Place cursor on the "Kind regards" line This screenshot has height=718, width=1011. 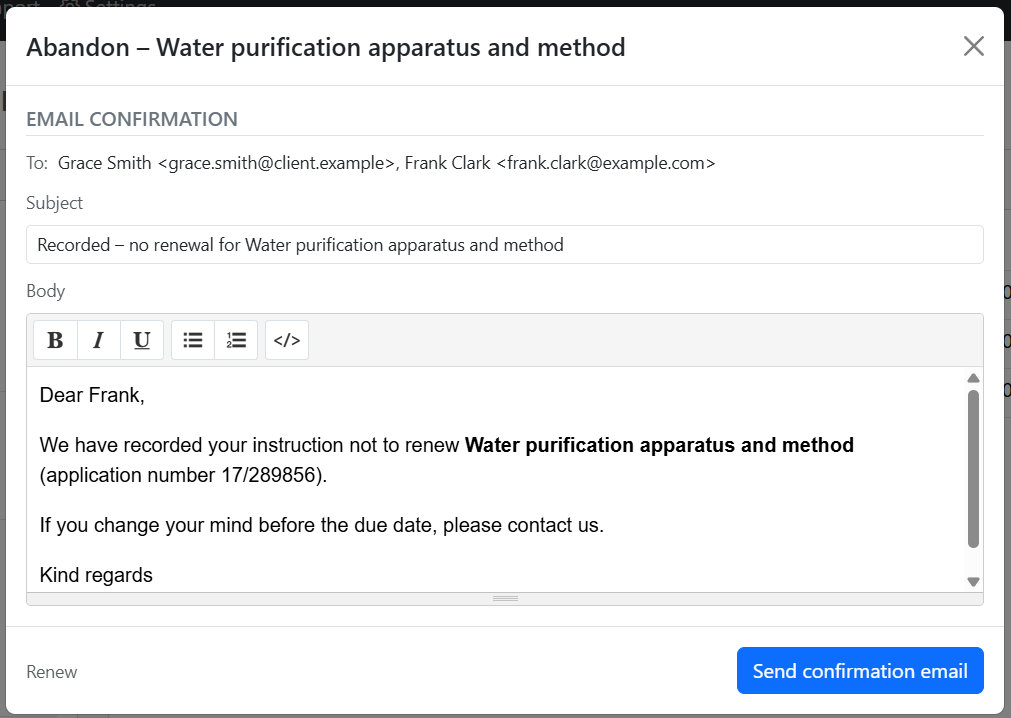(x=96, y=575)
